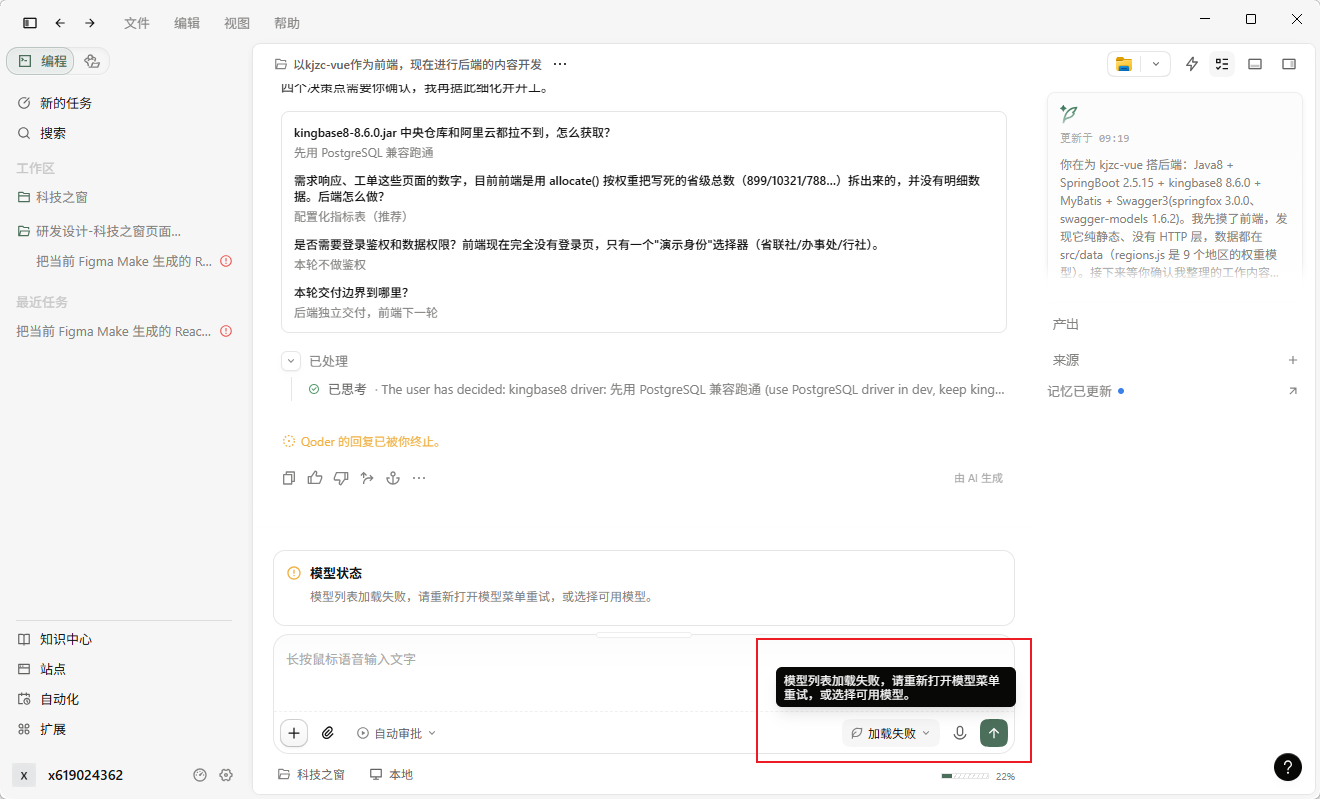1320x799 pixels.
Task: Collapse the 研发设计-科技之窗页面 workspace
Action: point(108,231)
